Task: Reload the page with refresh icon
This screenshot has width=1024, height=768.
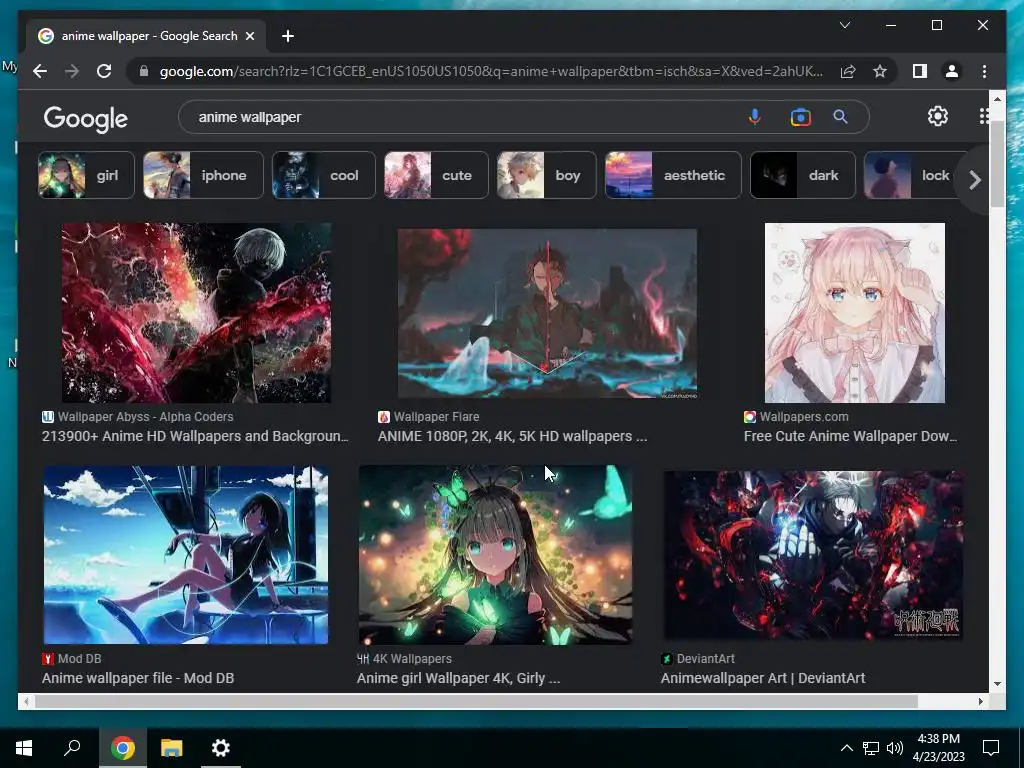Action: 104,71
